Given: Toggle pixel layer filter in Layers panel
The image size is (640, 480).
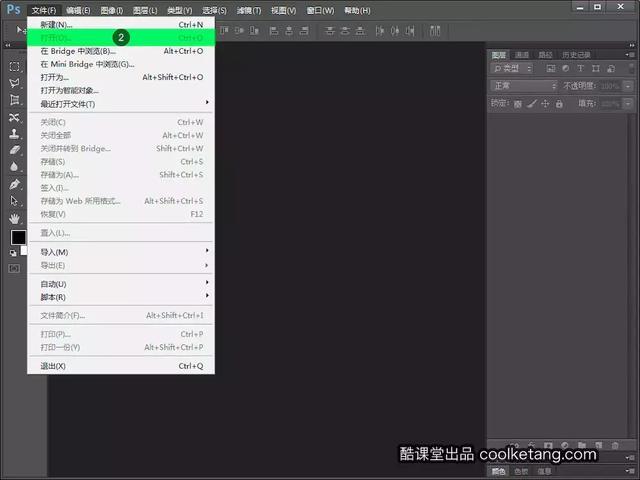Looking at the screenshot, I should 551,68.
